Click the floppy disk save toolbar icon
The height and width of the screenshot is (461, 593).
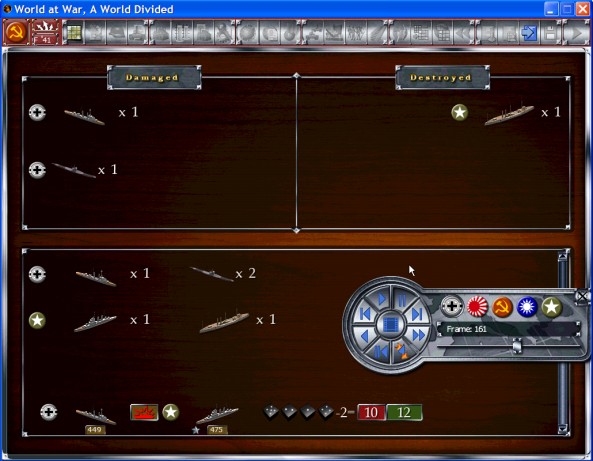pyautogui.click(x=551, y=33)
